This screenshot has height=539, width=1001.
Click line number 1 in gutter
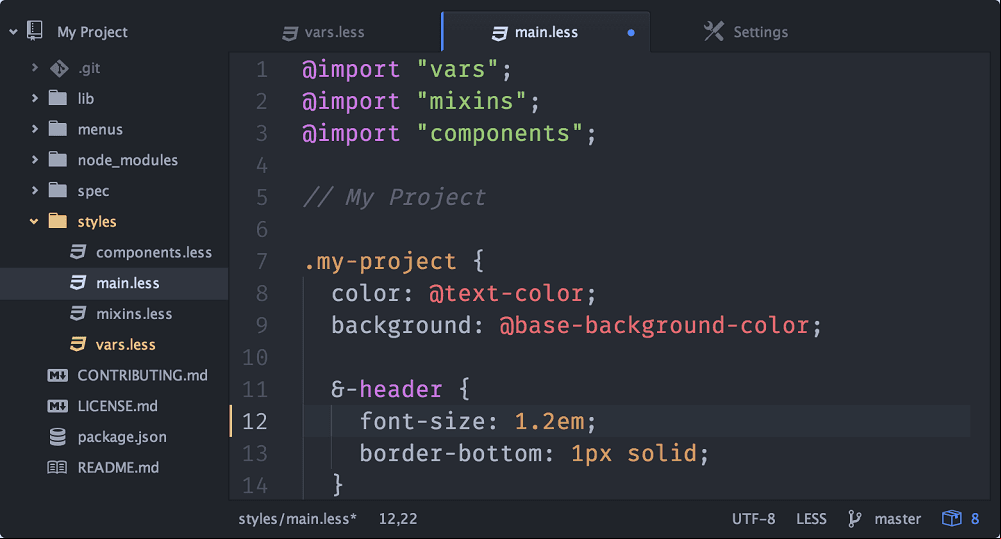262,69
